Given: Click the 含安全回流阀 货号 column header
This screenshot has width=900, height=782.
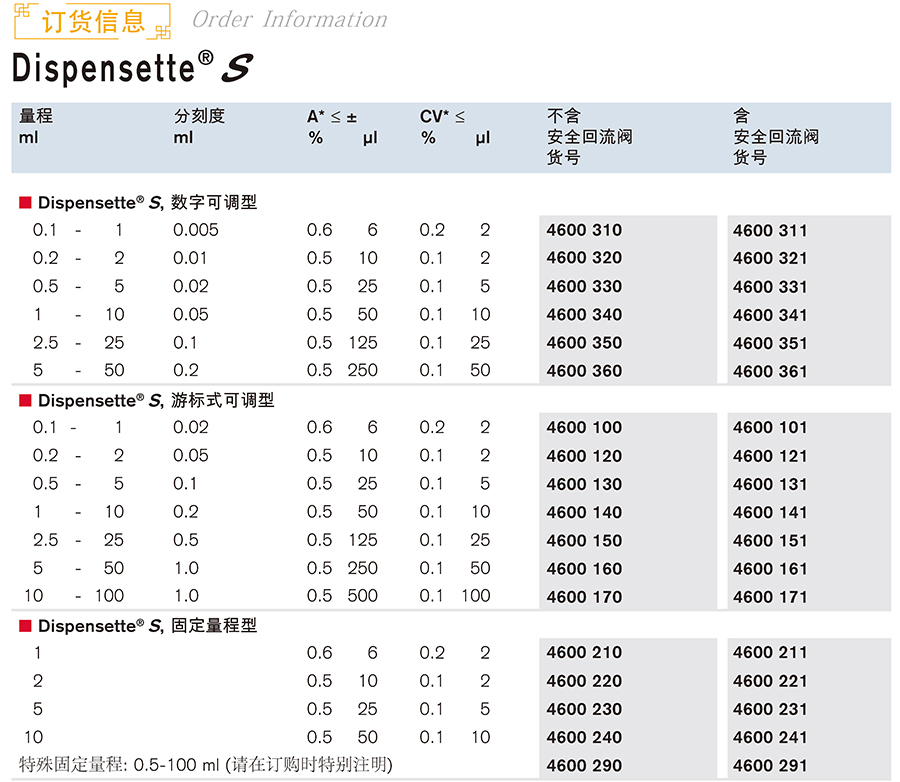Looking at the screenshot, I should (x=776, y=136).
